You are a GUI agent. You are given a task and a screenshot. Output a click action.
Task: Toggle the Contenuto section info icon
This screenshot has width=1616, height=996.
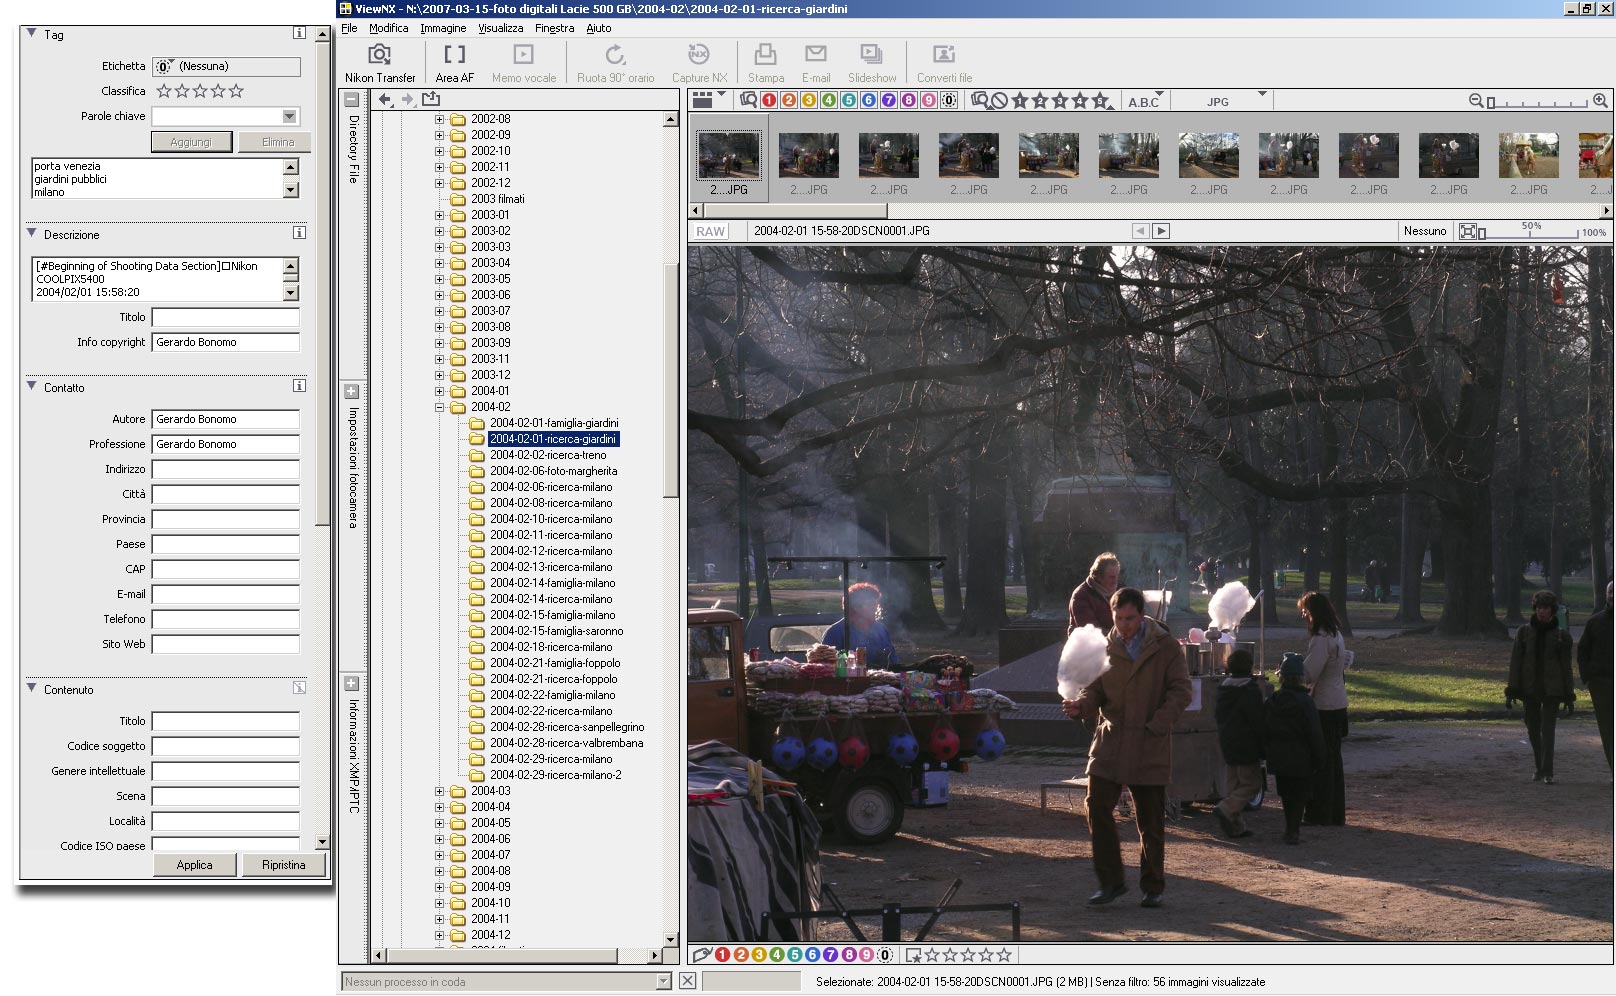point(299,687)
